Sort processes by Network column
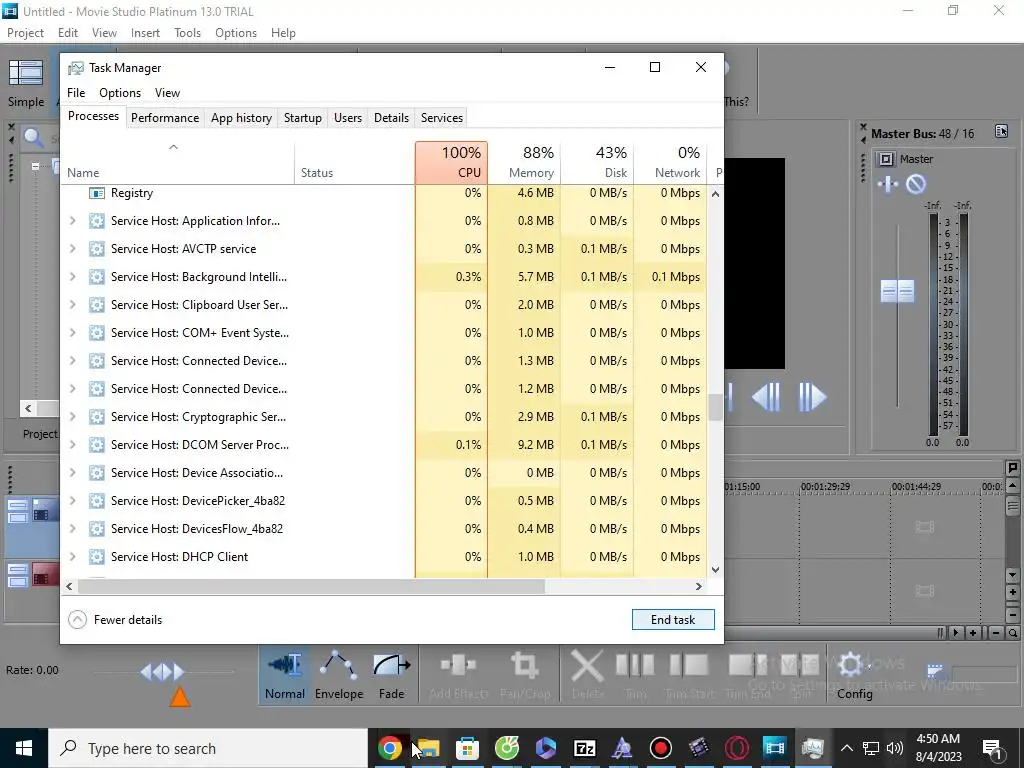Screen dimensions: 1024x768 point(670,163)
